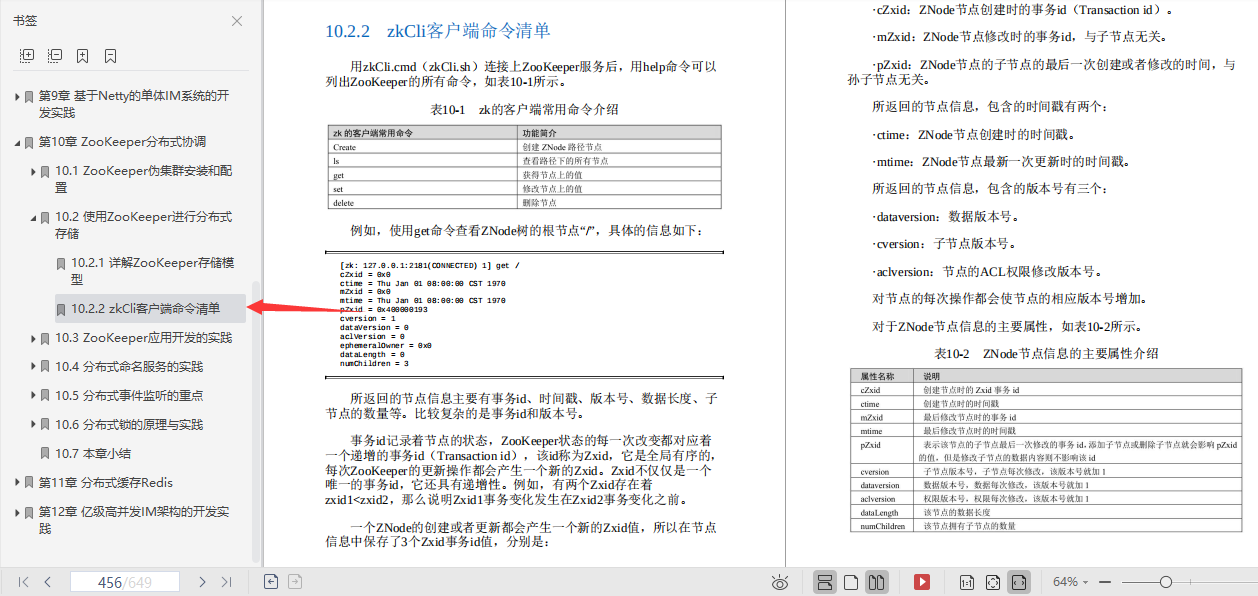Close the 书签 bookmarks panel
Image resolution: width=1258 pixels, height=596 pixels.
point(237,21)
